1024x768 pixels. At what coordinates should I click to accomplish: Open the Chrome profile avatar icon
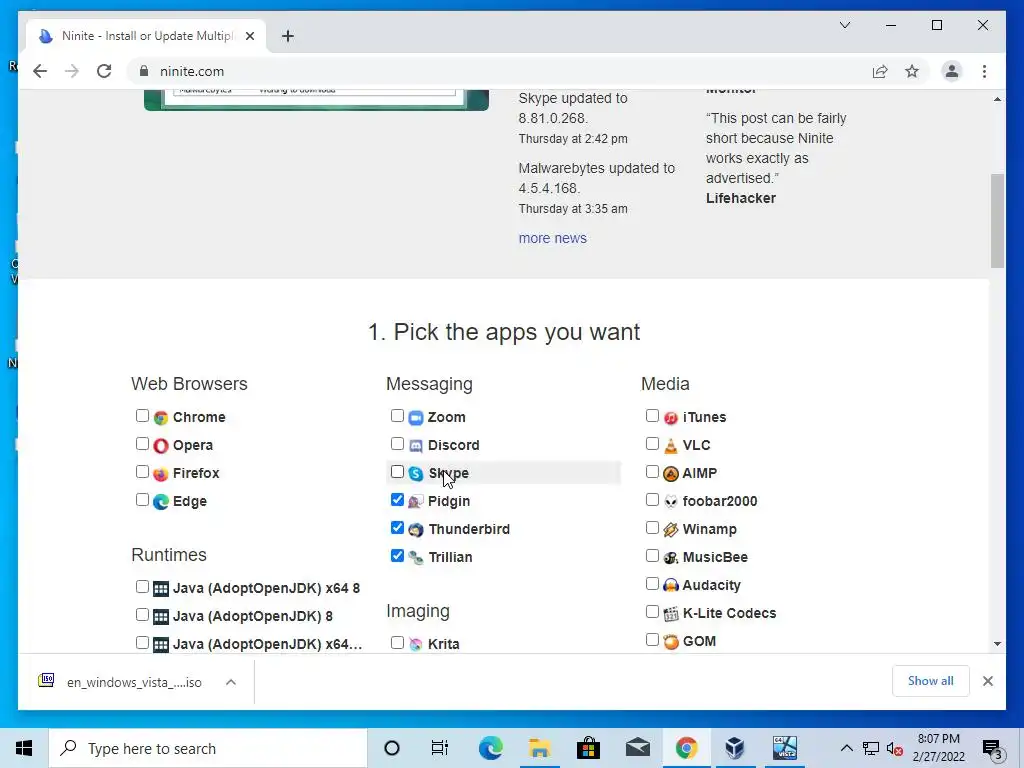tap(952, 71)
